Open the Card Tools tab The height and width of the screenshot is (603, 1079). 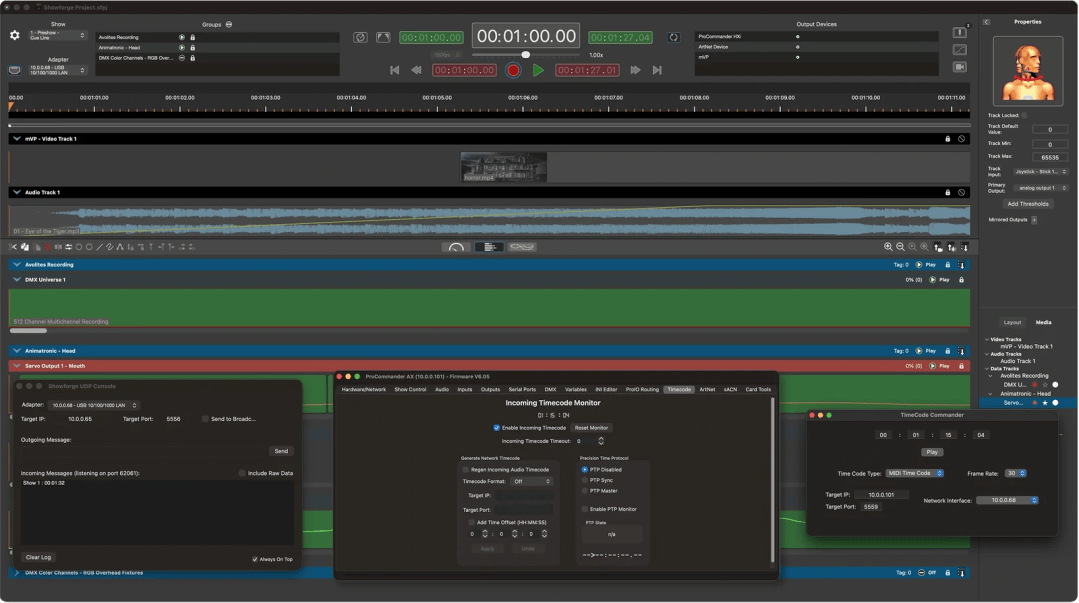click(758, 390)
